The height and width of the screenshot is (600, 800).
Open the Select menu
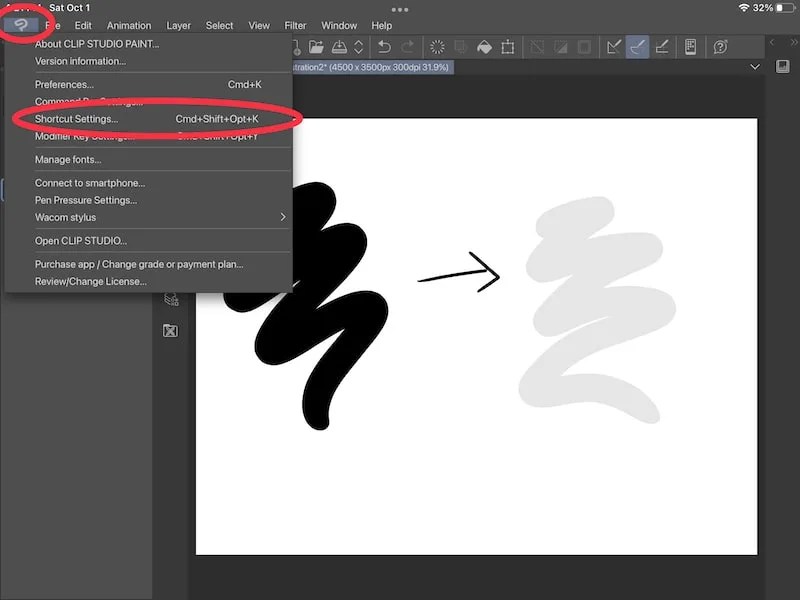pyautogui.click(x=219, y=26)
